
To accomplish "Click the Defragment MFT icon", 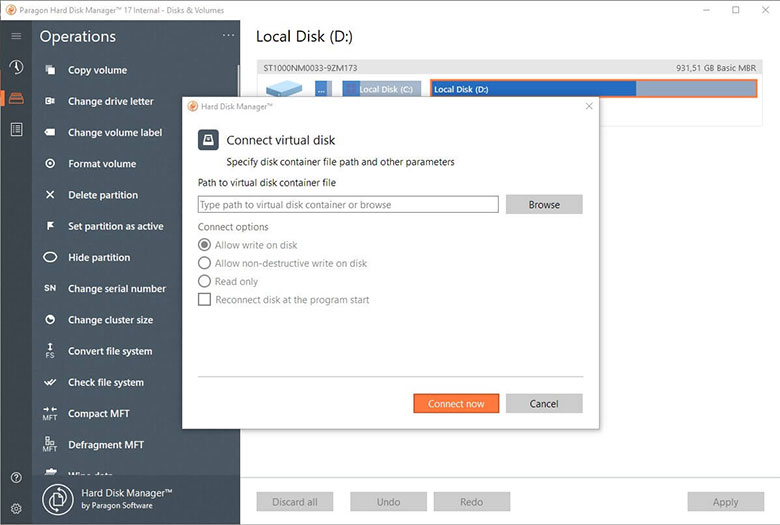I will [x=50, y=444].
